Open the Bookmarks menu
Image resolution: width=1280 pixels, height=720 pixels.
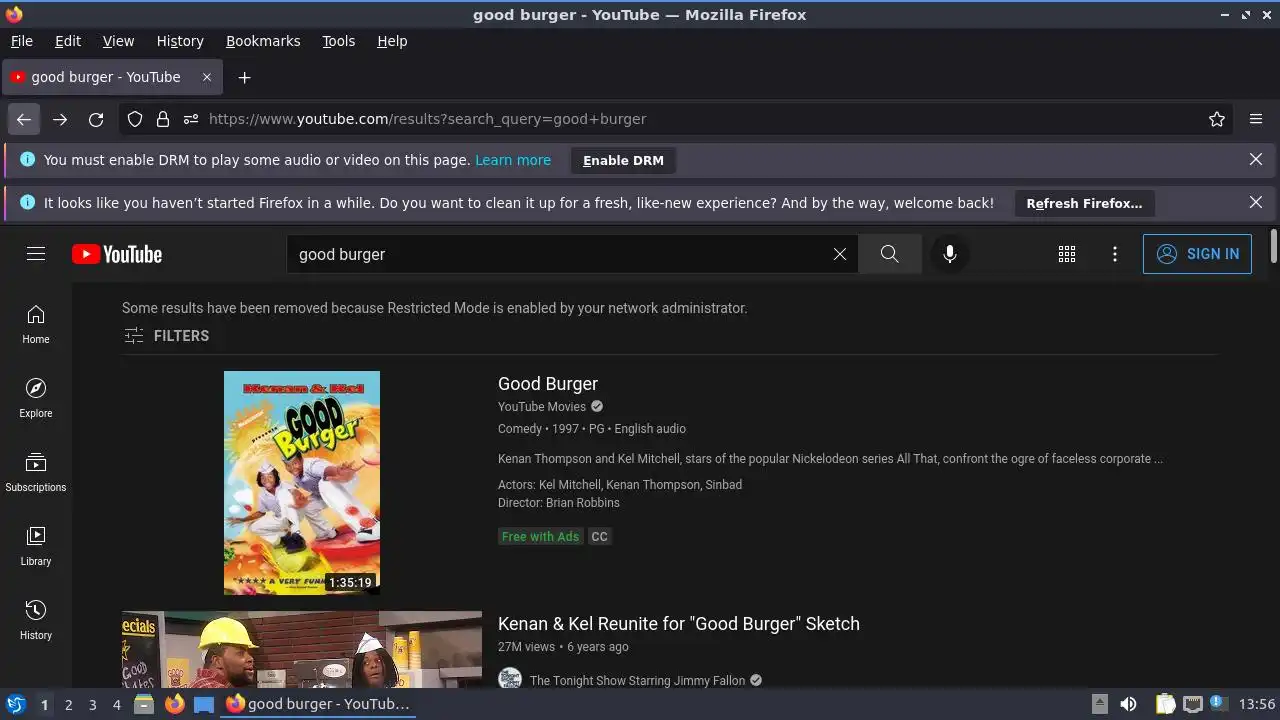(263, 41)
